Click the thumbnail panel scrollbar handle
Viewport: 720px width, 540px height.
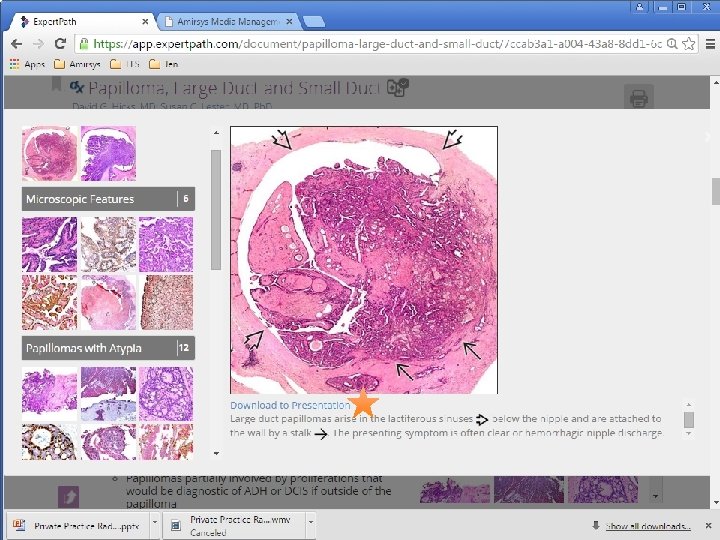pyautogui.click(x=215, y=209)
